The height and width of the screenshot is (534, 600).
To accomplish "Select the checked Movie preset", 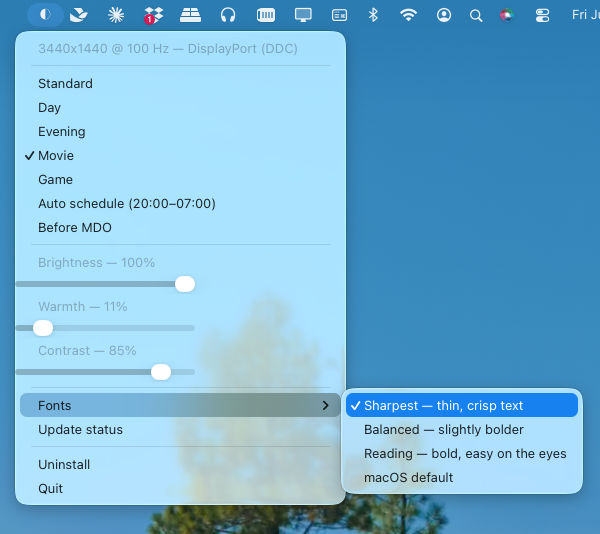I will coord(180,156).
